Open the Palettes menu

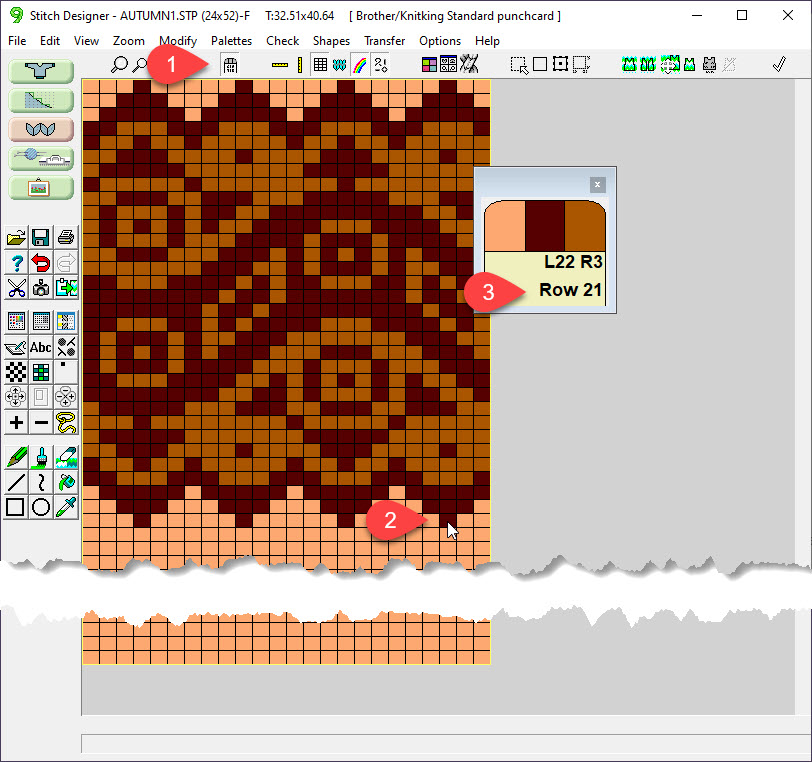point(231,41)
